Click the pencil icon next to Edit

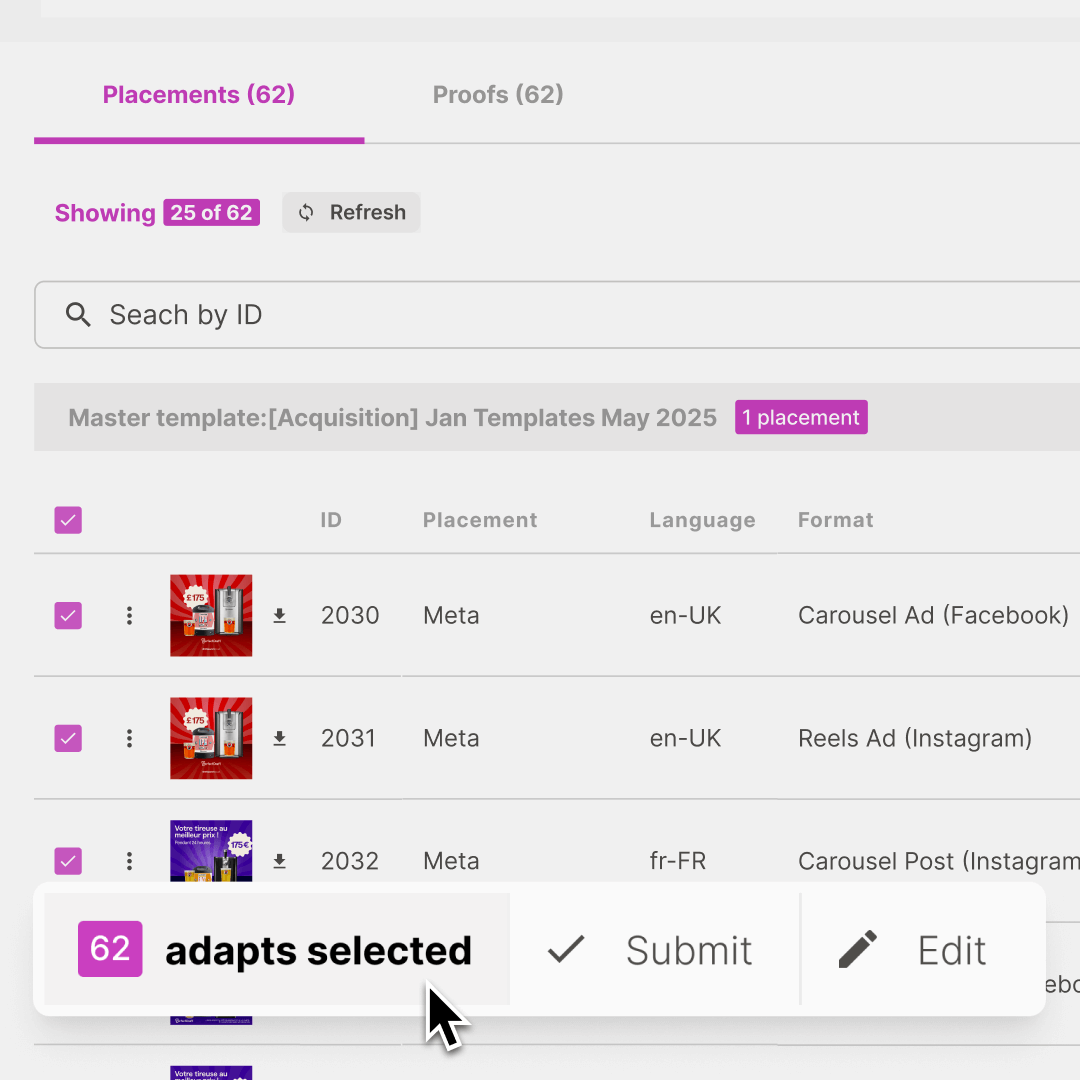click(857, 950)
